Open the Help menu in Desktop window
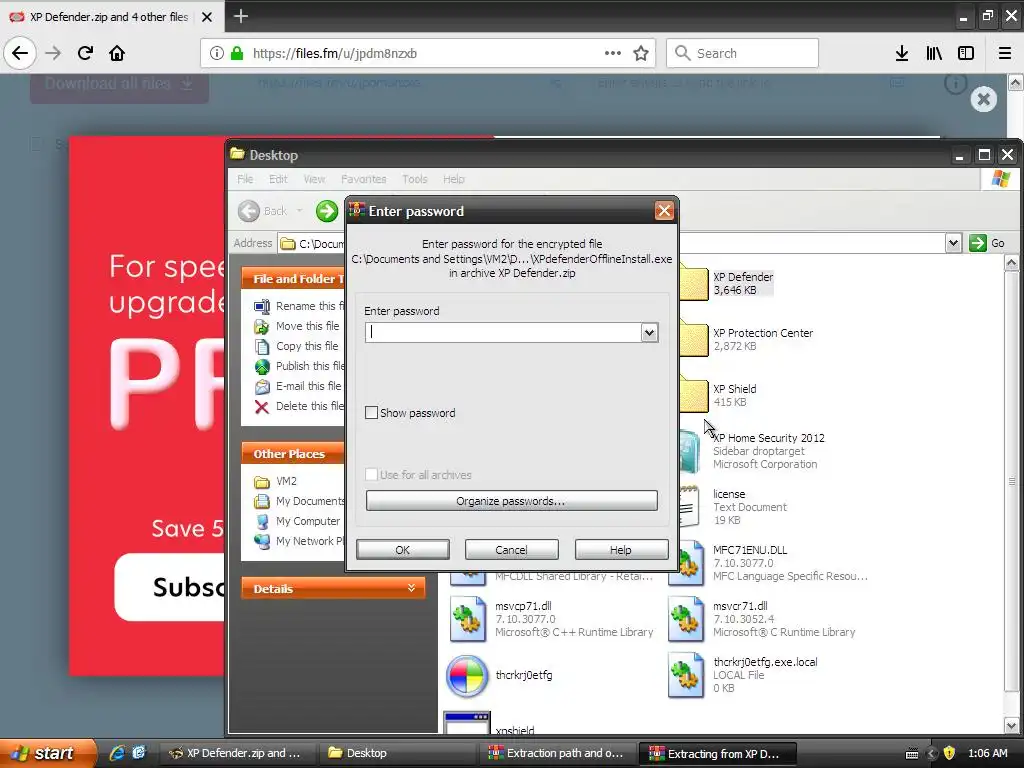The image size is (1024, 768). [x=454, y=179]
